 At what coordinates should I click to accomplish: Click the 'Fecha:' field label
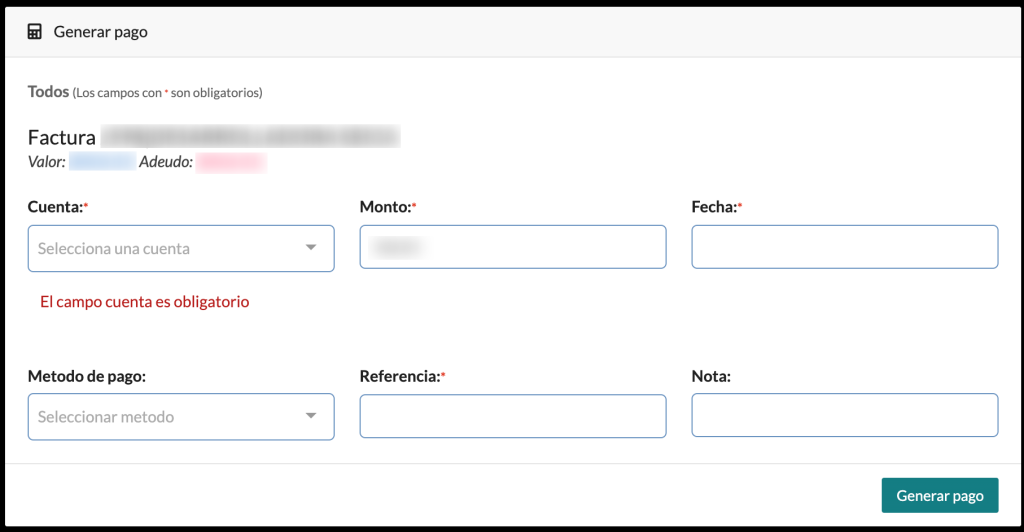point(715,207)
